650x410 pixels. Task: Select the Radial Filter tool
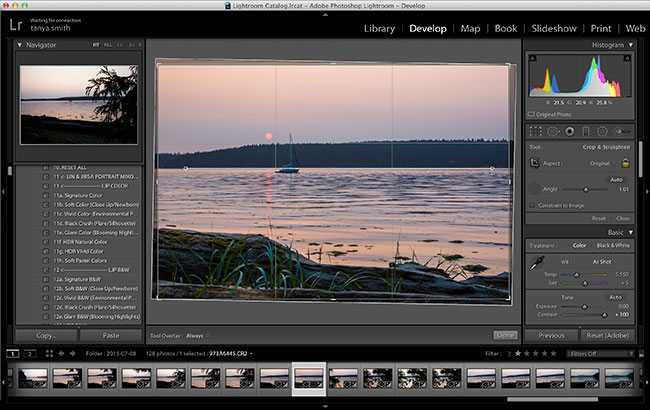click(602, 131)
